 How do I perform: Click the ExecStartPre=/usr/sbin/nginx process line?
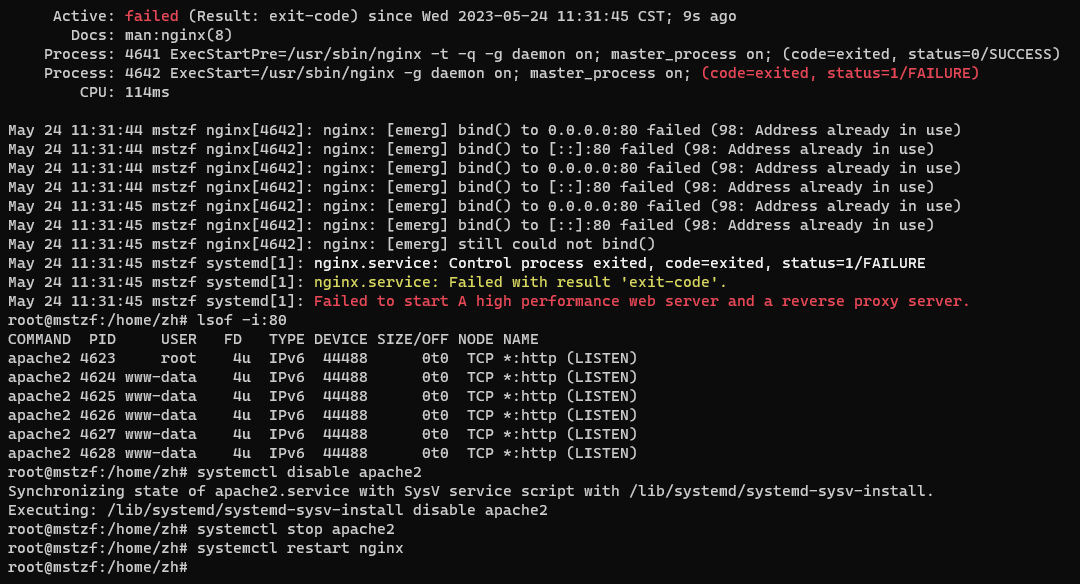point(551,54)
